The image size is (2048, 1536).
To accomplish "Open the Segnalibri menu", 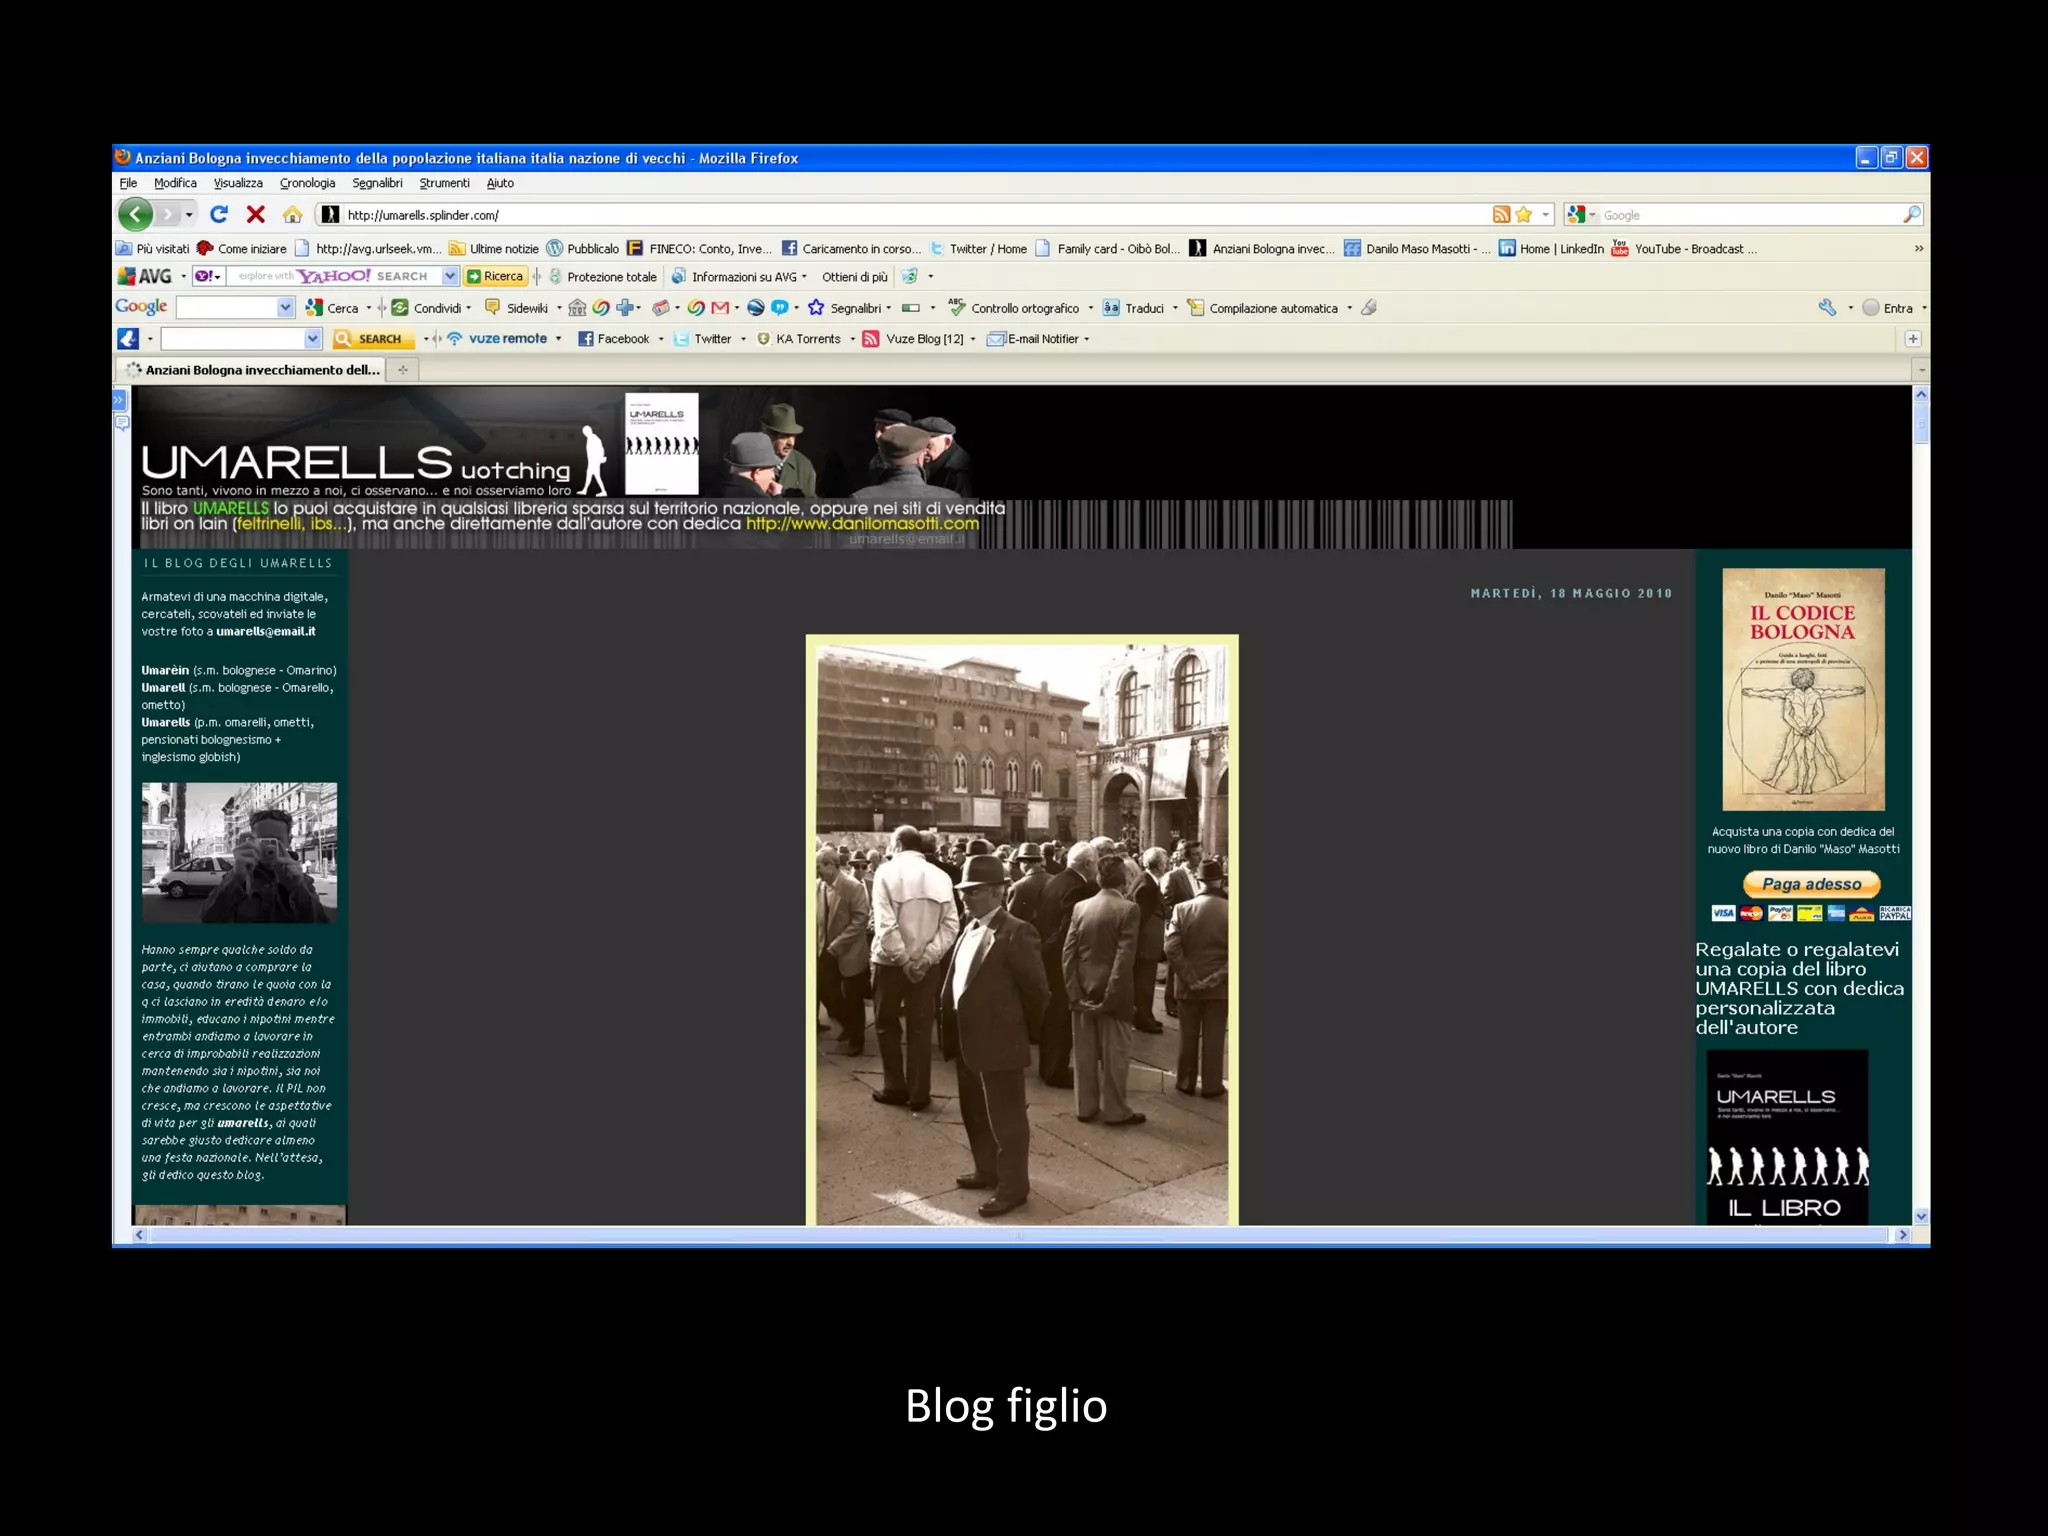I will tap(377, 183).
